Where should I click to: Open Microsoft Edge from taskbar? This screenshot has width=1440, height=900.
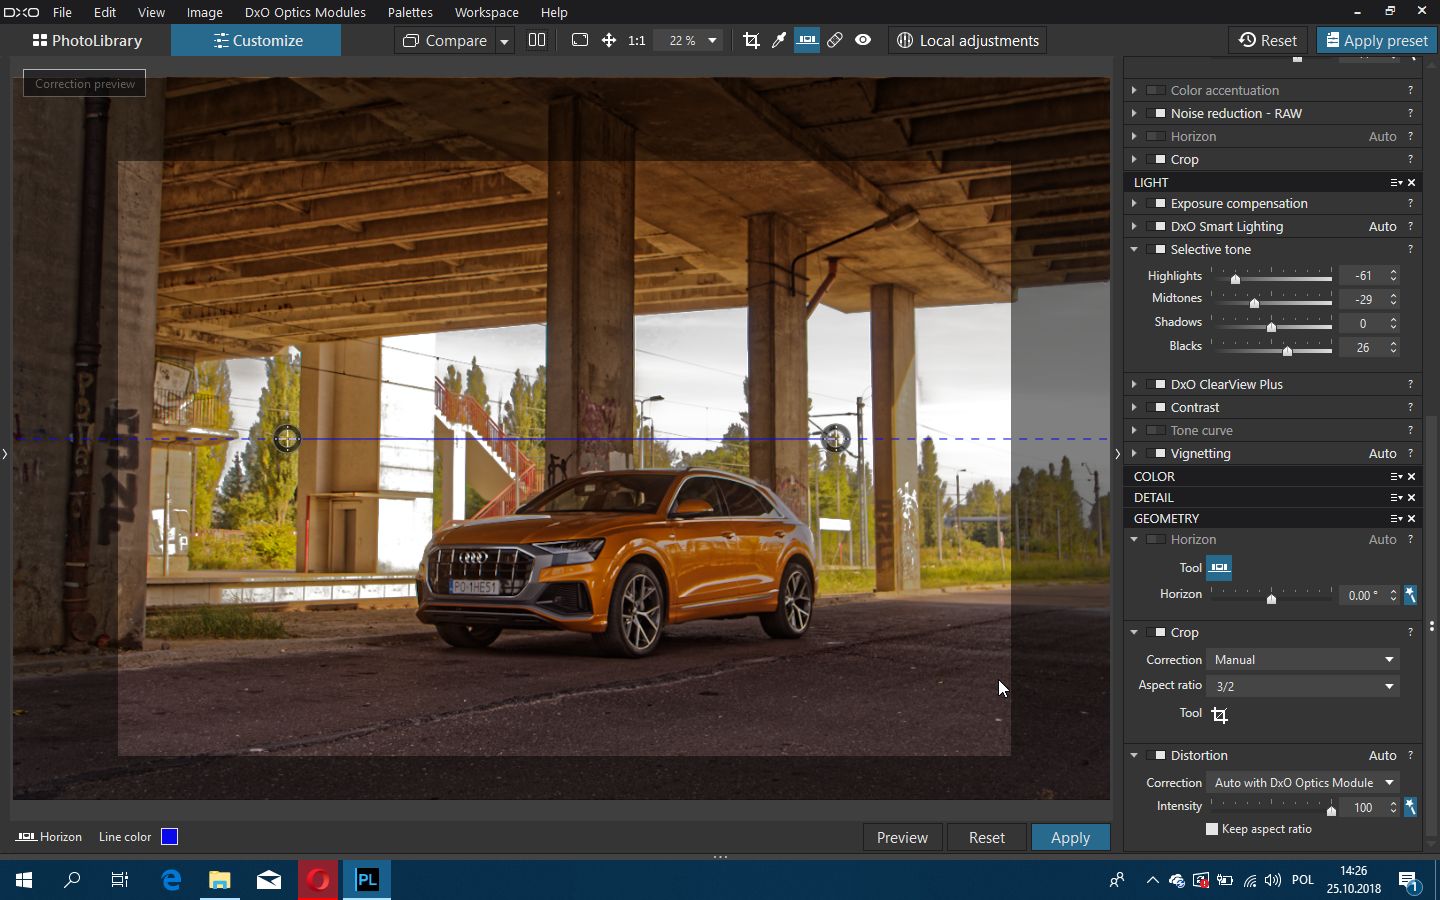[x=171, y=880]
